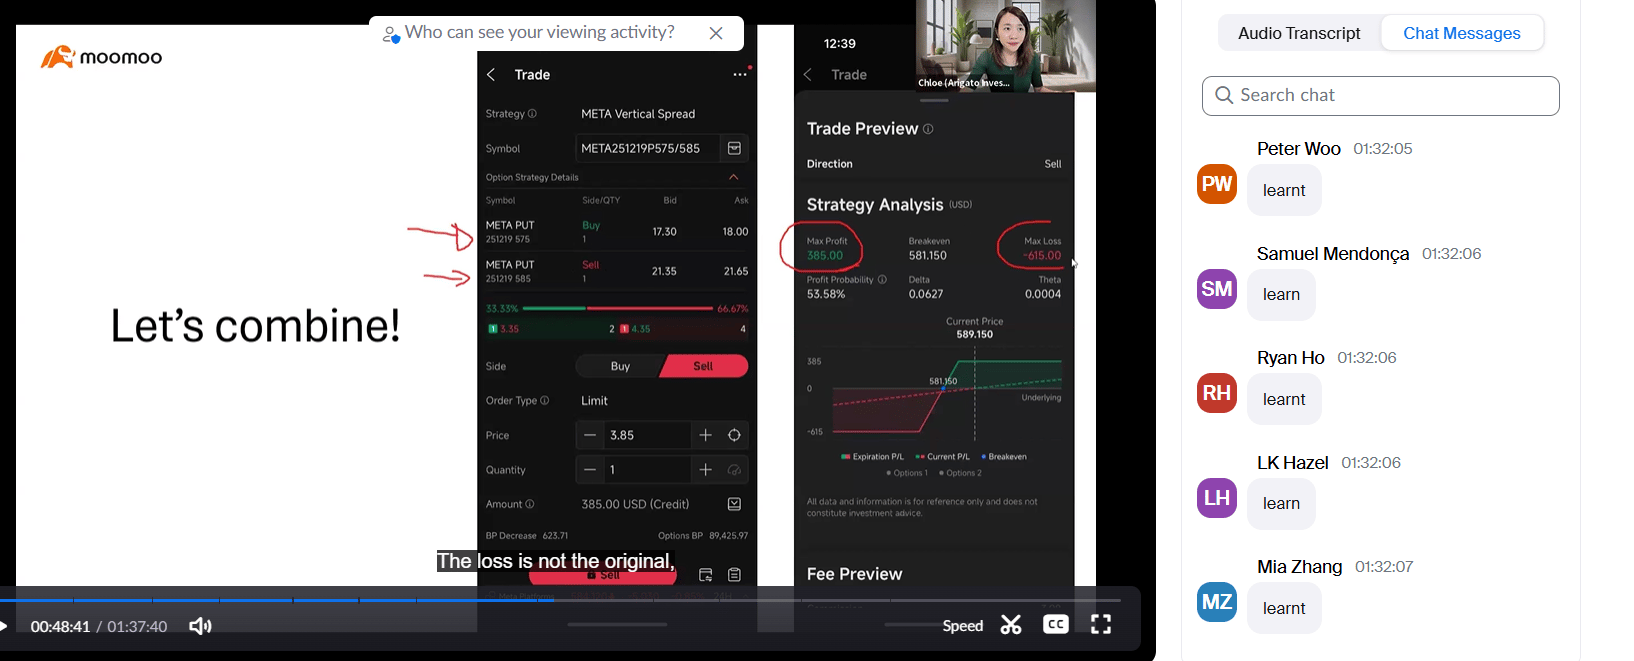1634x661 pixels.
Task: Click the Chloe speaker webcam thumbnail
Action: pos(1006,46)
